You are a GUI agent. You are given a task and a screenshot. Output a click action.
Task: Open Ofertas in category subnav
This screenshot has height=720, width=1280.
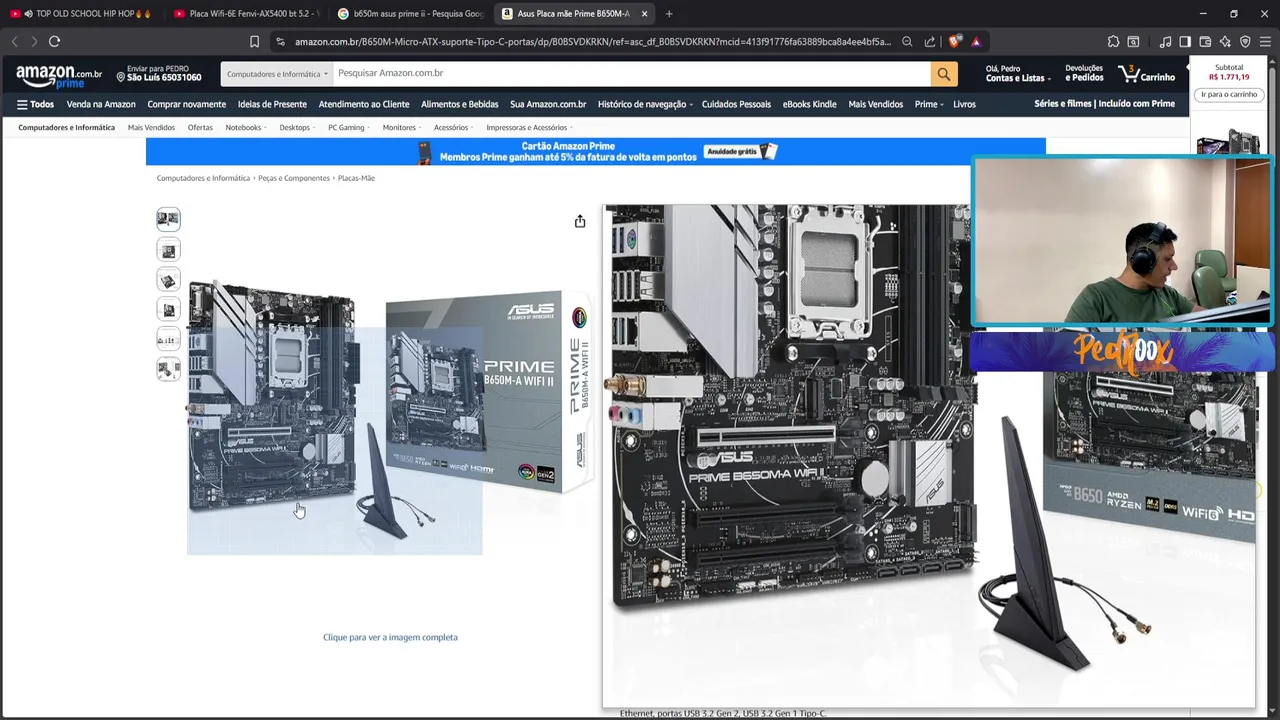click(200, 128)
